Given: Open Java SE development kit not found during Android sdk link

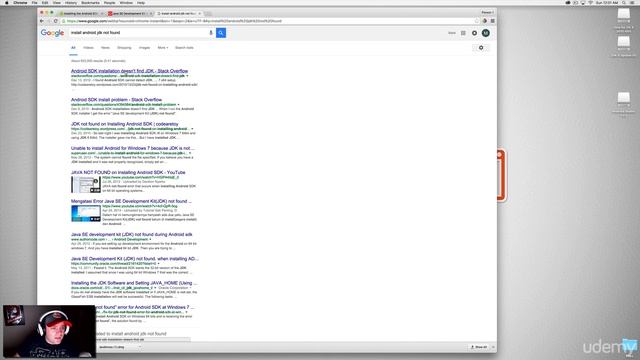Looking at the screenshot, I should coord(131,235).
